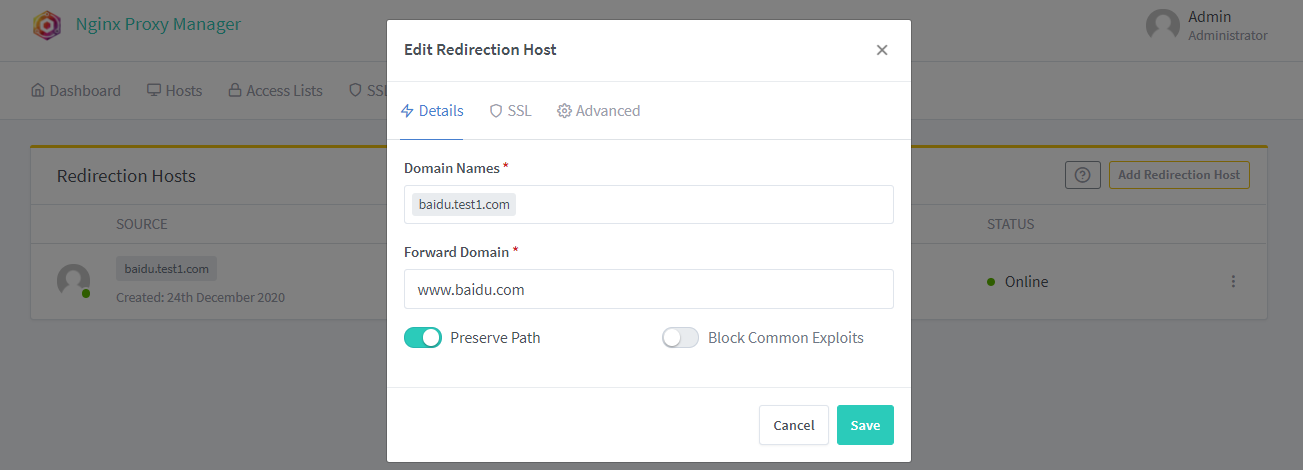Click the Add Redirection Host button
Viewport: 1303px width, 470px height.
click(x=1178, y=175)
